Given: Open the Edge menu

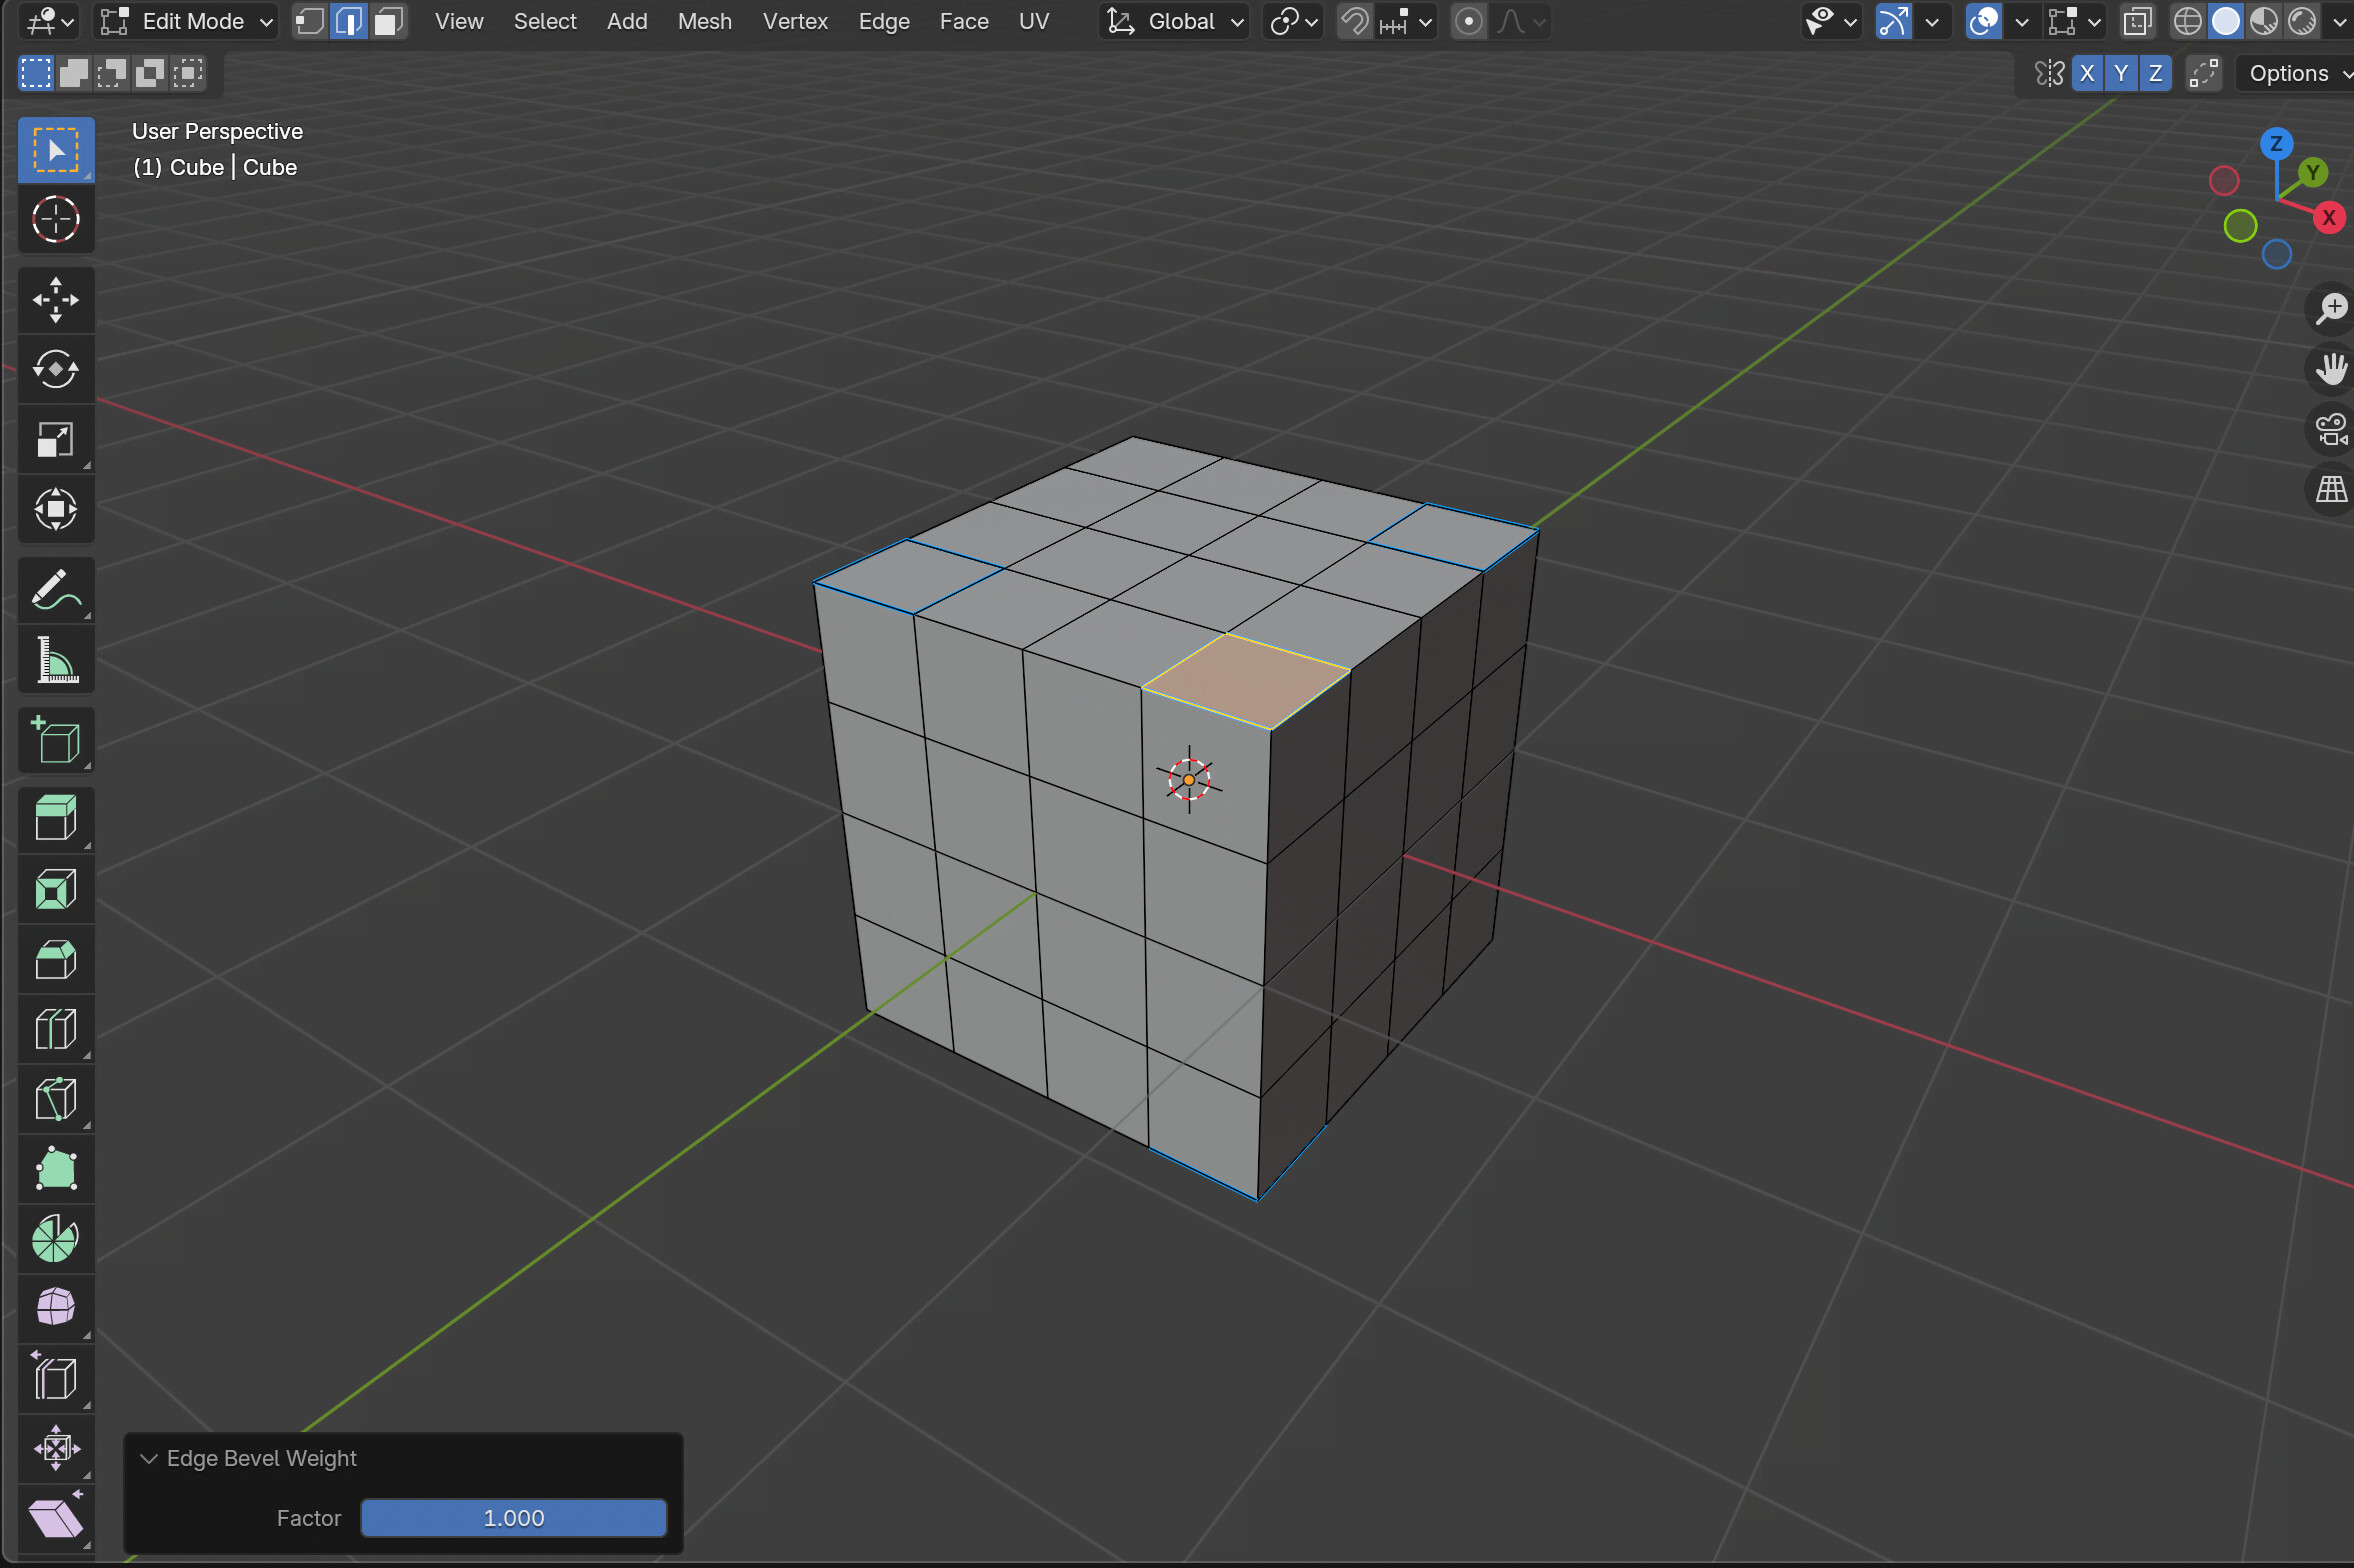Looking at the screenshot, I should pyautogui.click(x=884, y=21).
